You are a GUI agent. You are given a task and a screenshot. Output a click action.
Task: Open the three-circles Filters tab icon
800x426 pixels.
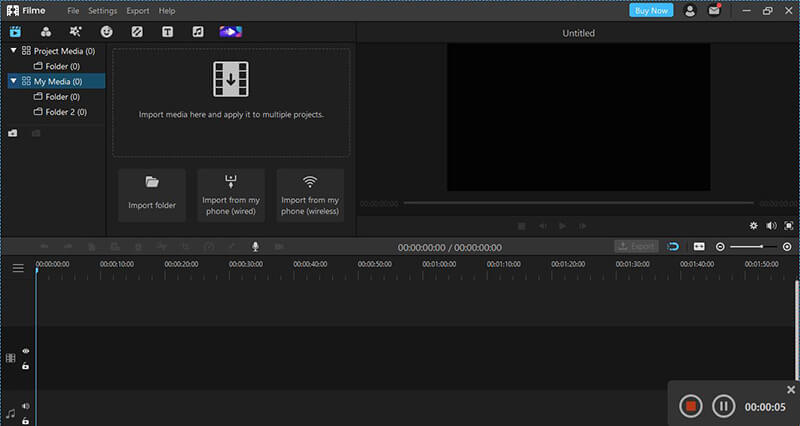tap(45, 32)
